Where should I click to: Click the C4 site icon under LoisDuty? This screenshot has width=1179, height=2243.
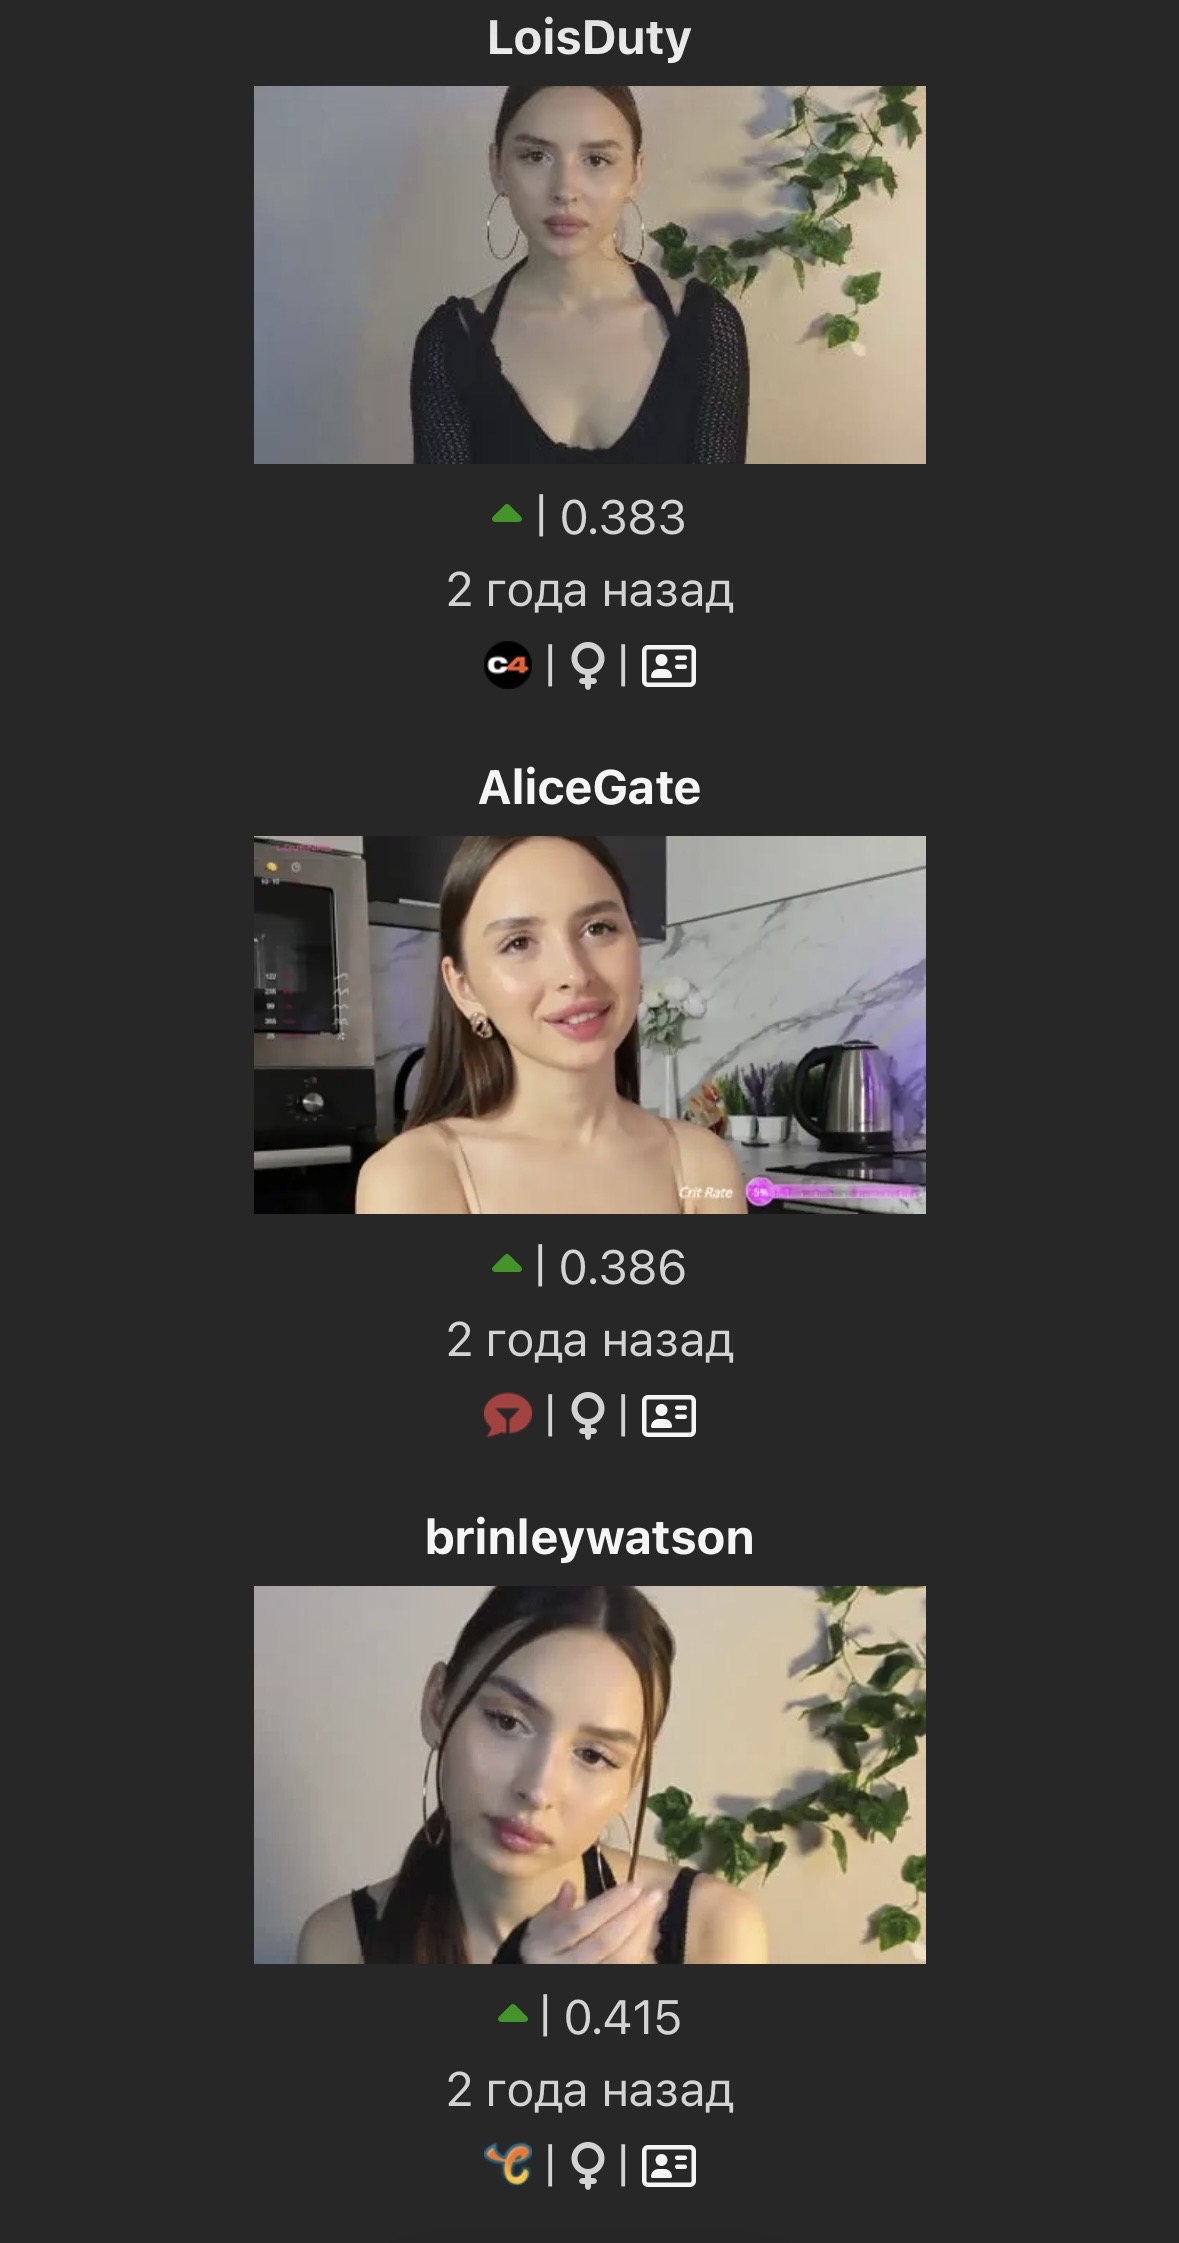click(508, 665)
